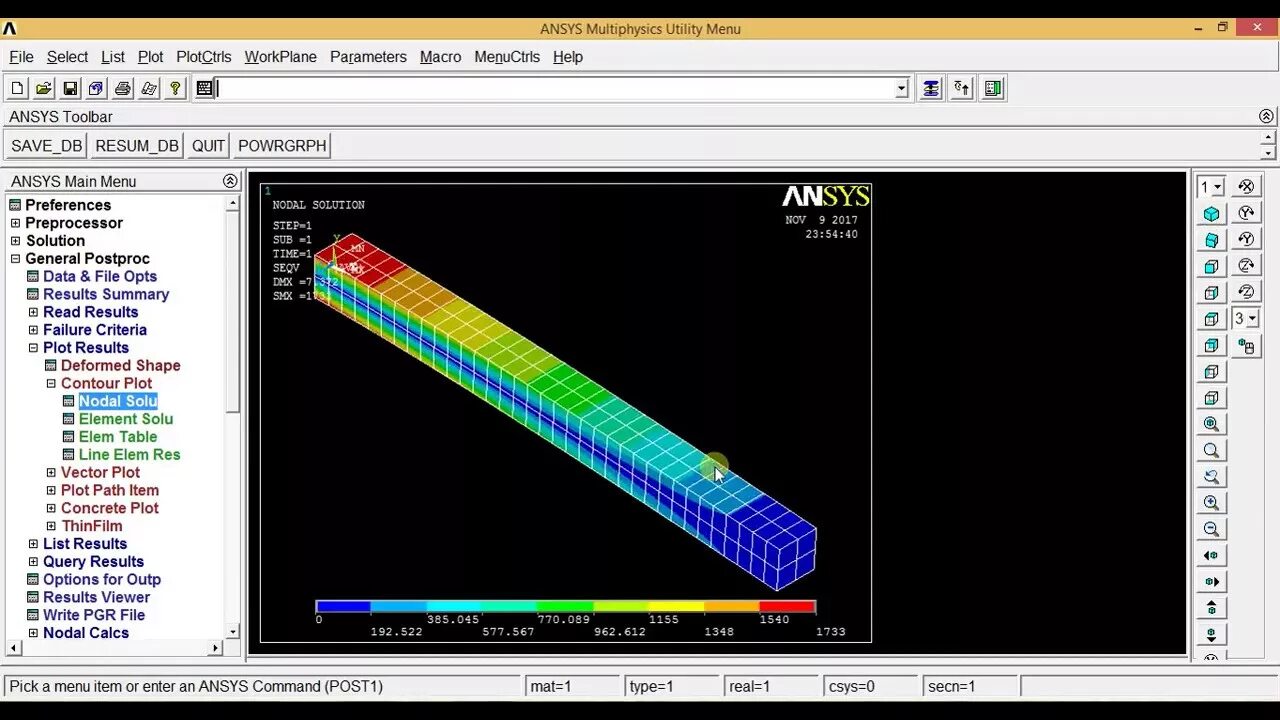The height and width of the screenshot is (720, 1280).
Task: Toggle Dynamic Model Mode icon
Action: (1246, 346)
